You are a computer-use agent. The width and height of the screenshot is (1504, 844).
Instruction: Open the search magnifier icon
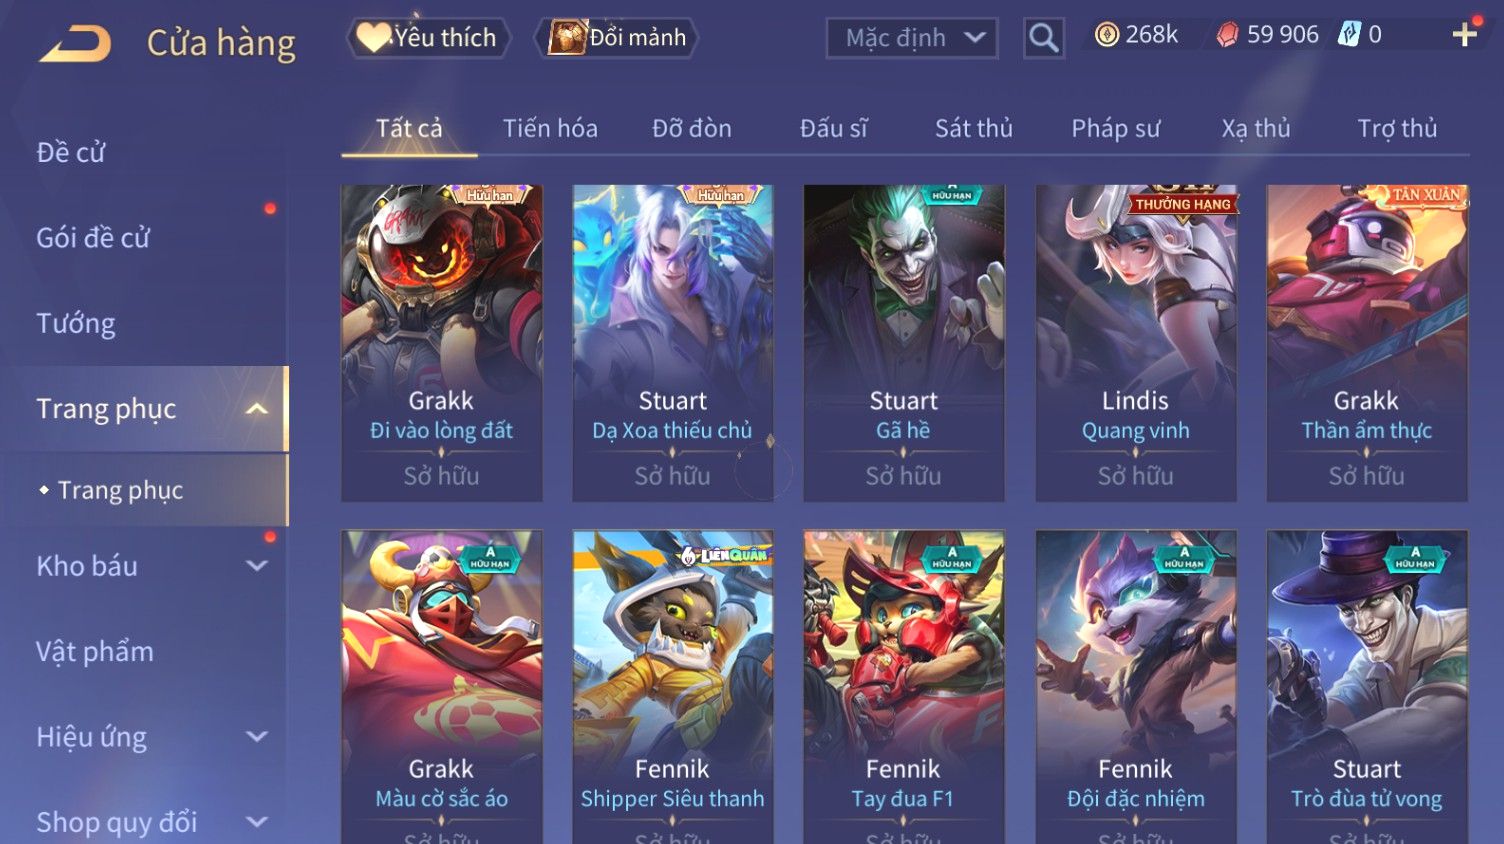pyautogui.click(x=1043, y=38)
